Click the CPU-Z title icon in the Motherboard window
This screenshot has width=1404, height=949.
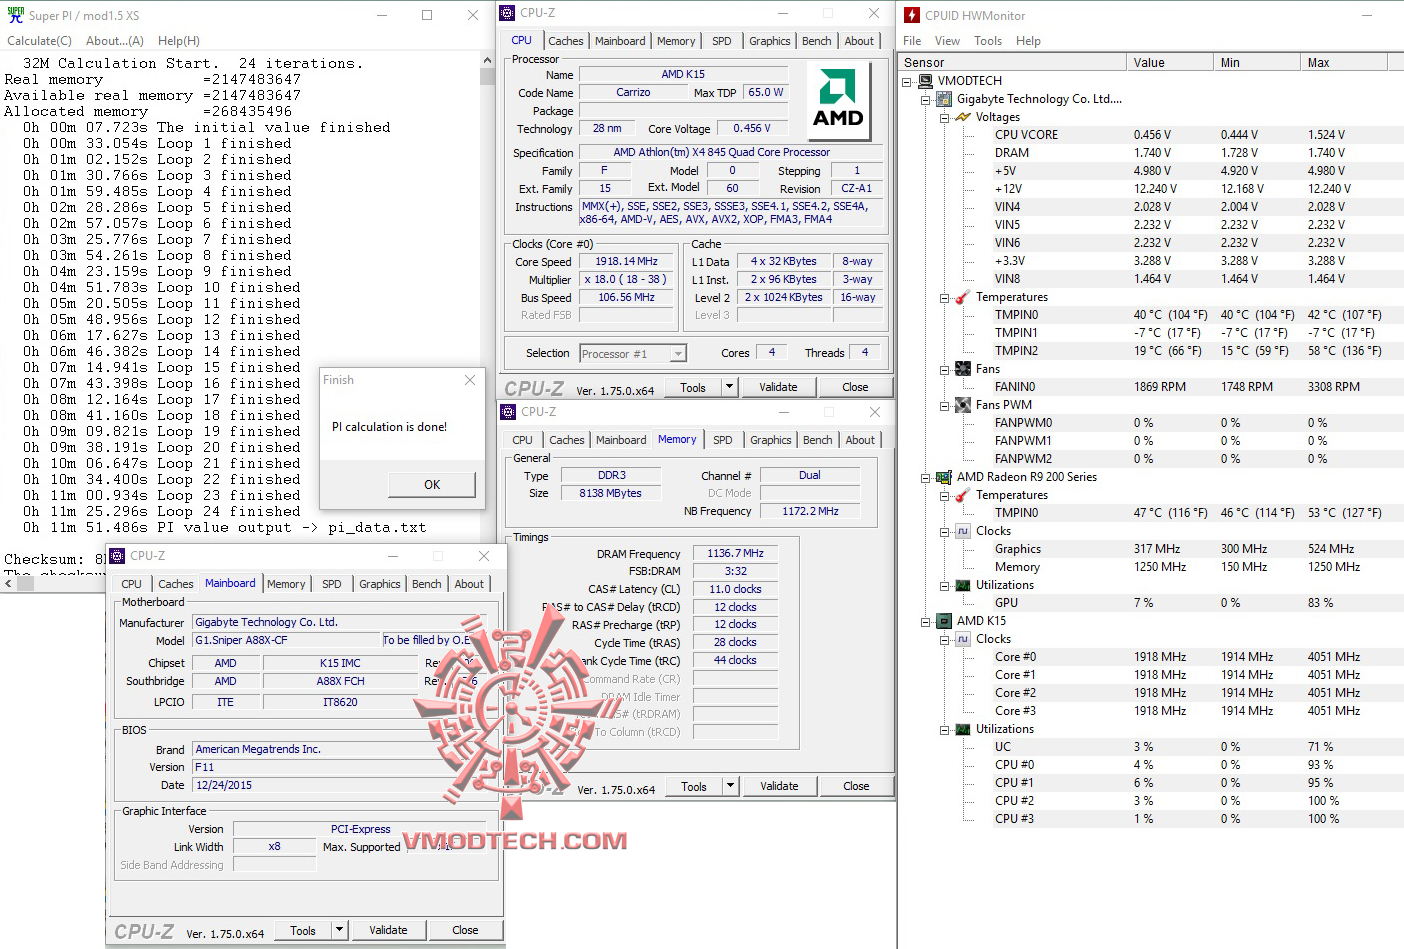point(117,556)
